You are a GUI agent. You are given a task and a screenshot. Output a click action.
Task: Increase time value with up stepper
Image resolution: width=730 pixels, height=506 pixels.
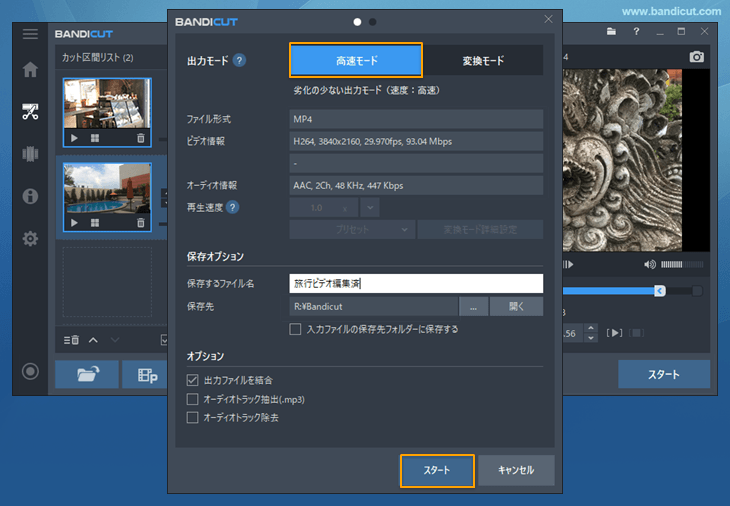point(591,328)
